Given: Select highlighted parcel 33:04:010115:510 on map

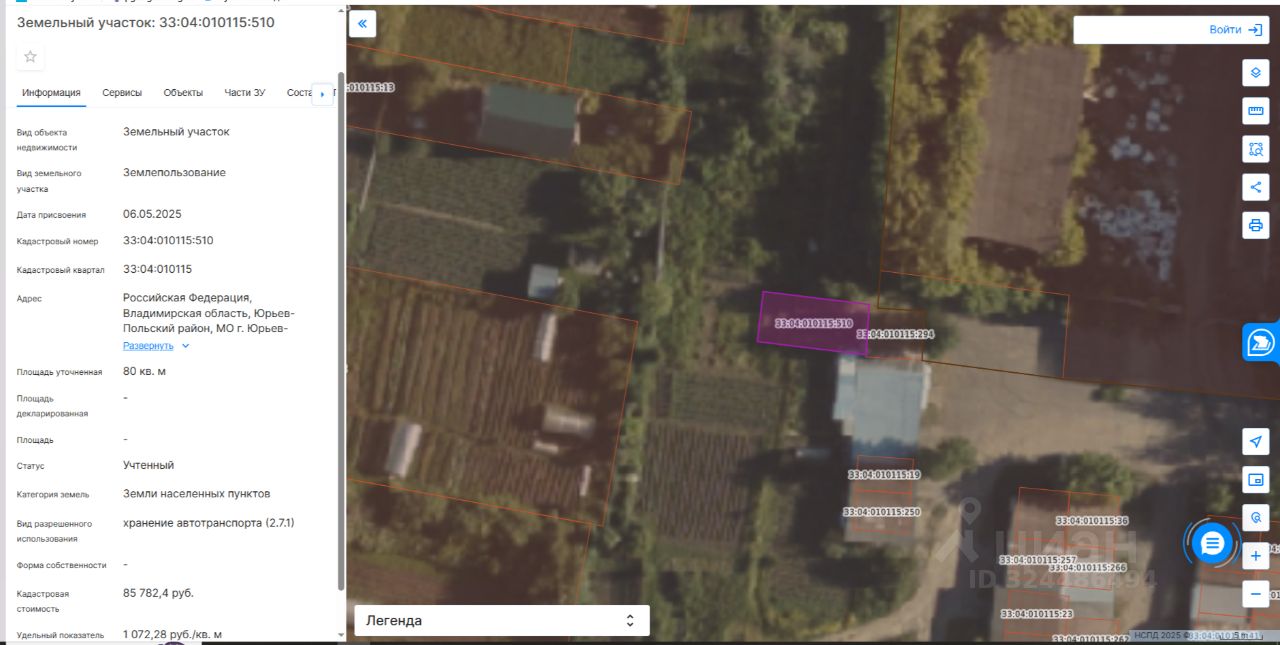Looking at the screenshot, I should coord(813,322).
